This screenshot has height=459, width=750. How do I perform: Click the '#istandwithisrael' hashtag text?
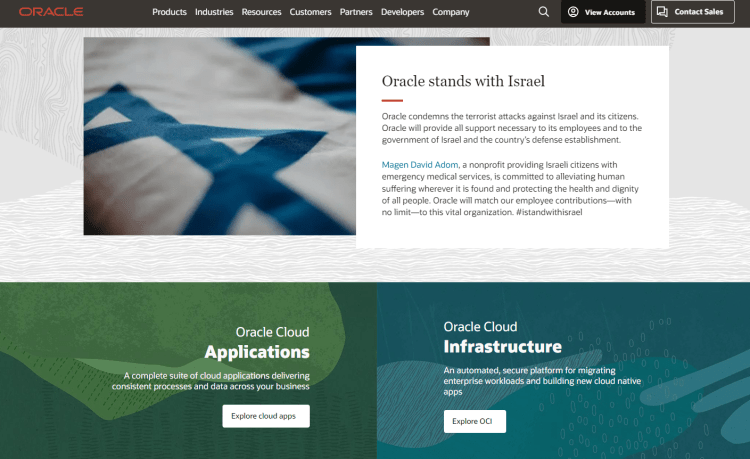pyautogui.click(x=549, y=212)
